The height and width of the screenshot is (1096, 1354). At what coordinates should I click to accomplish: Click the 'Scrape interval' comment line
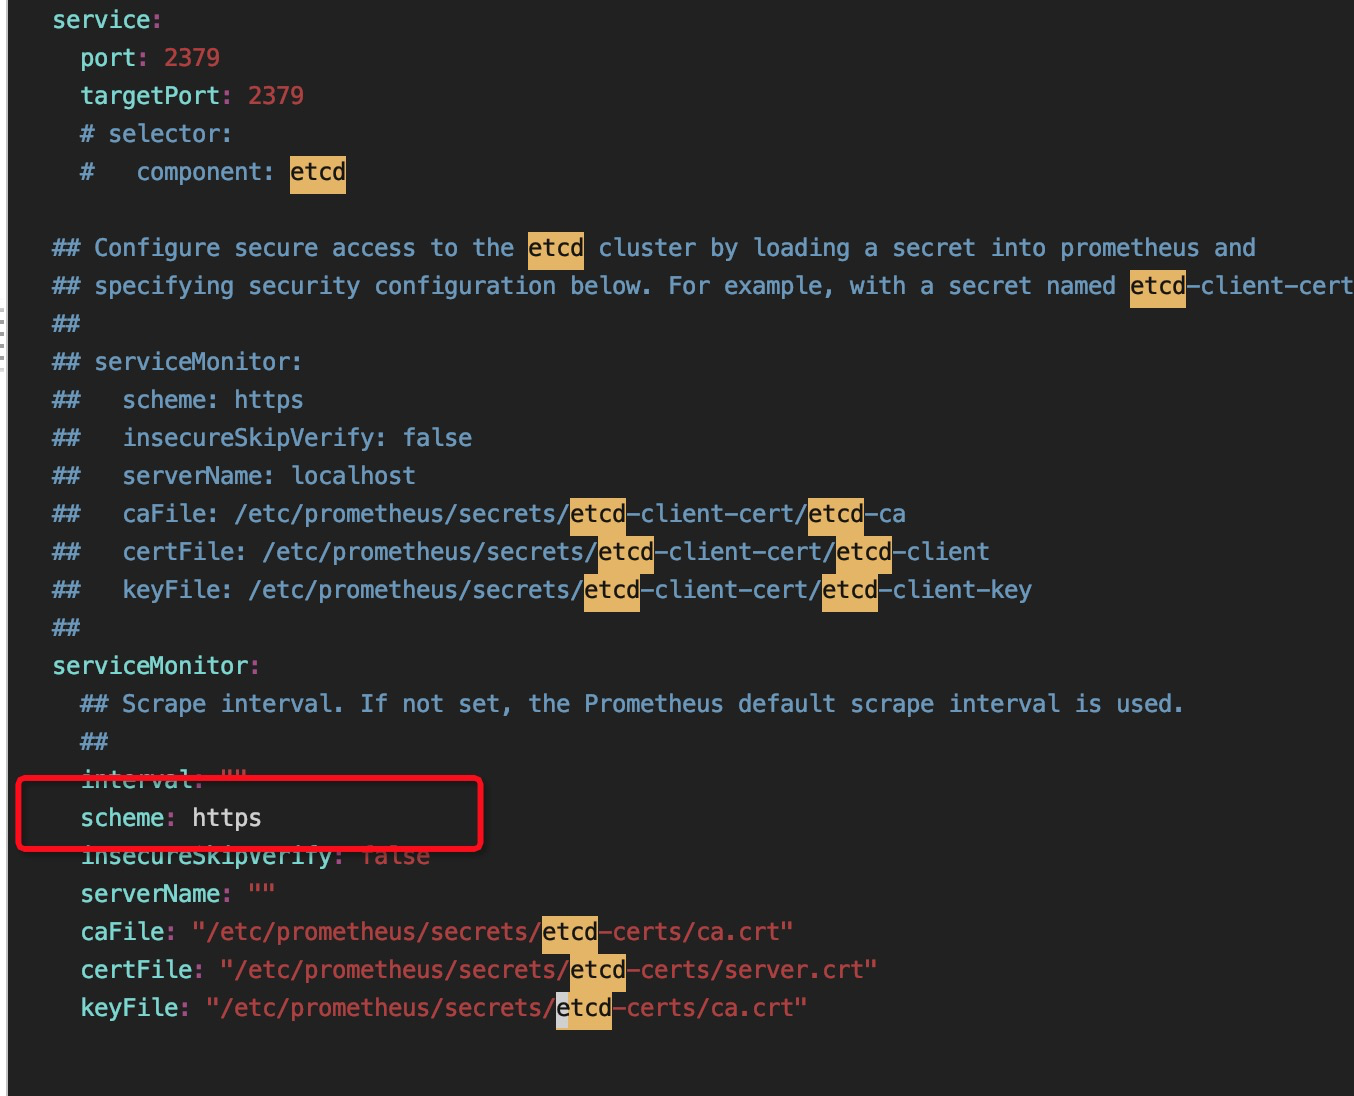[632, 704]
